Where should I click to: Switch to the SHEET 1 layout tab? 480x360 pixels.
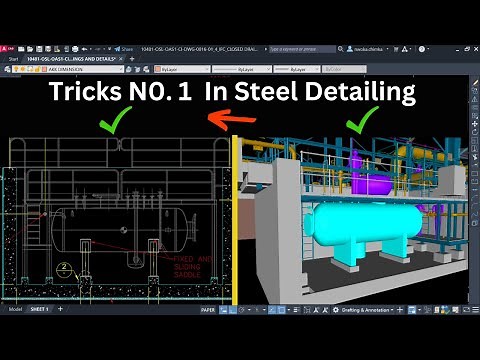[x=40, y=309]
